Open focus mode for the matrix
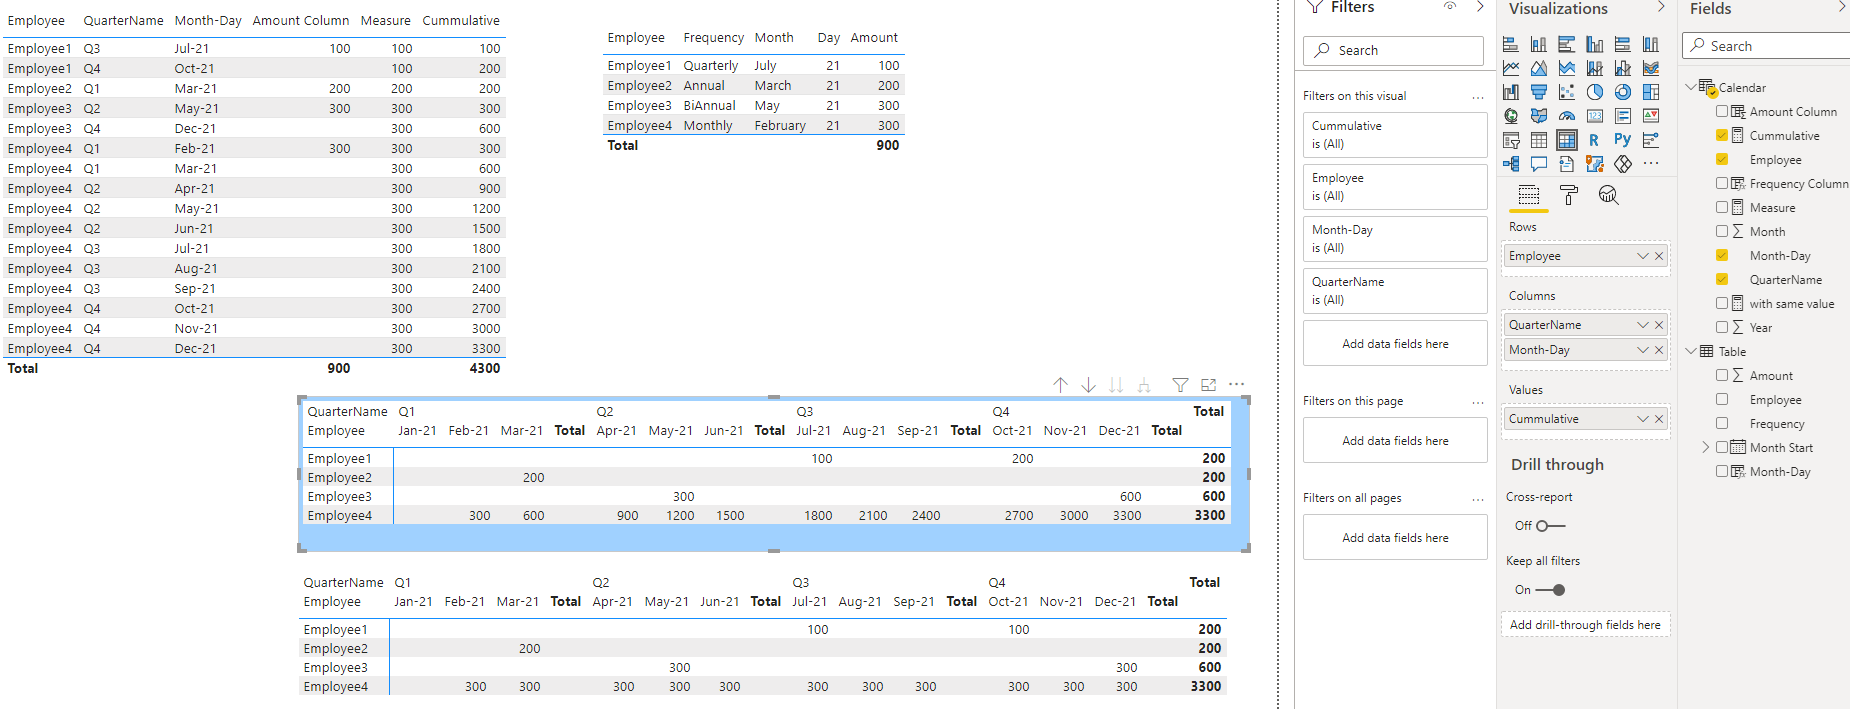 tap(1208, 385)
